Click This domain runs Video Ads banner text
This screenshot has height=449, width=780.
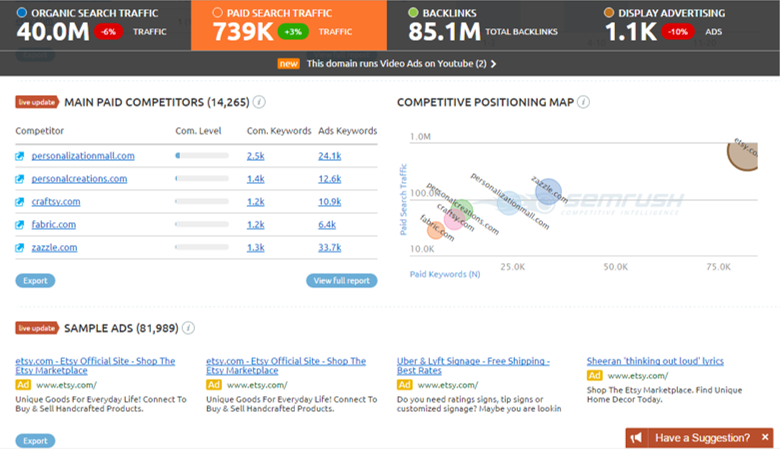[396, 64]
